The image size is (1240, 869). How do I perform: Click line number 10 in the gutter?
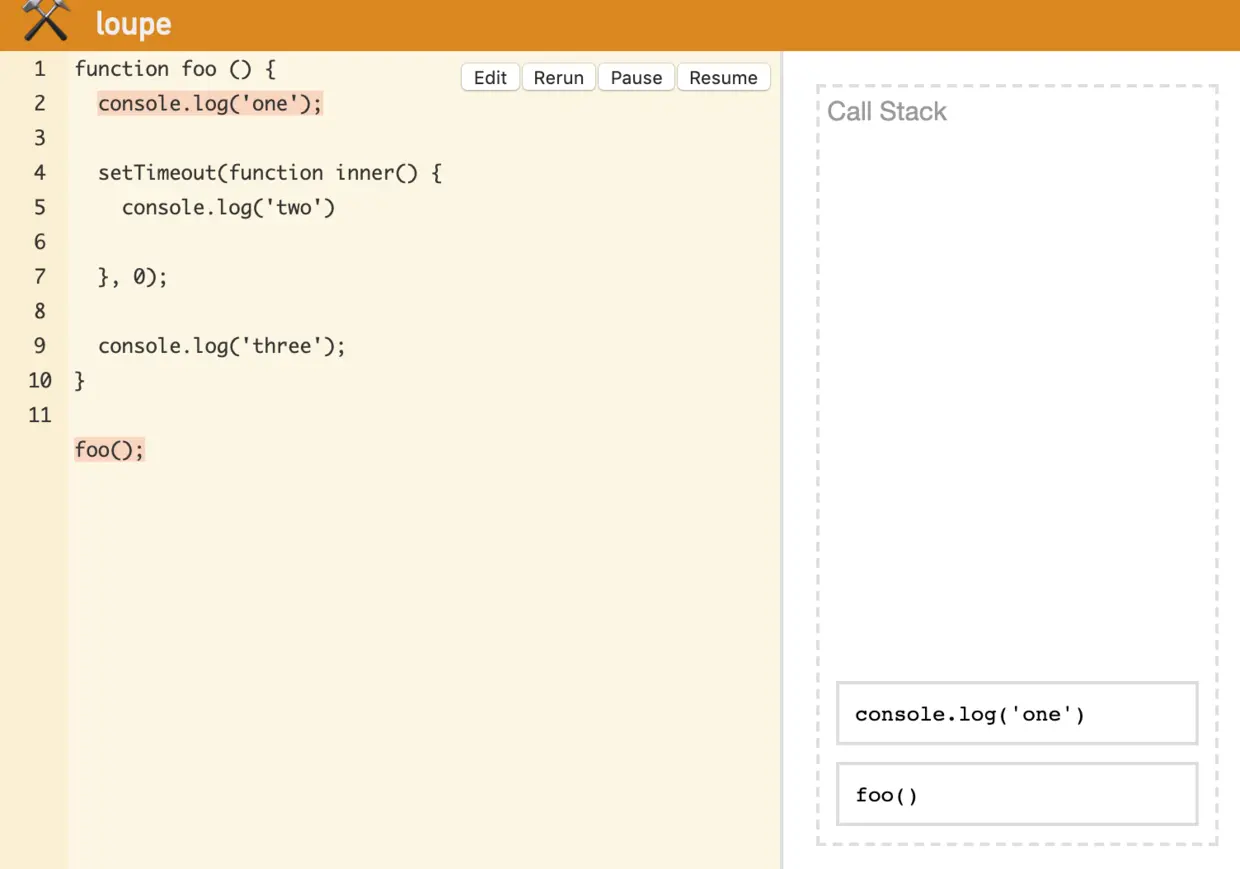40,380
